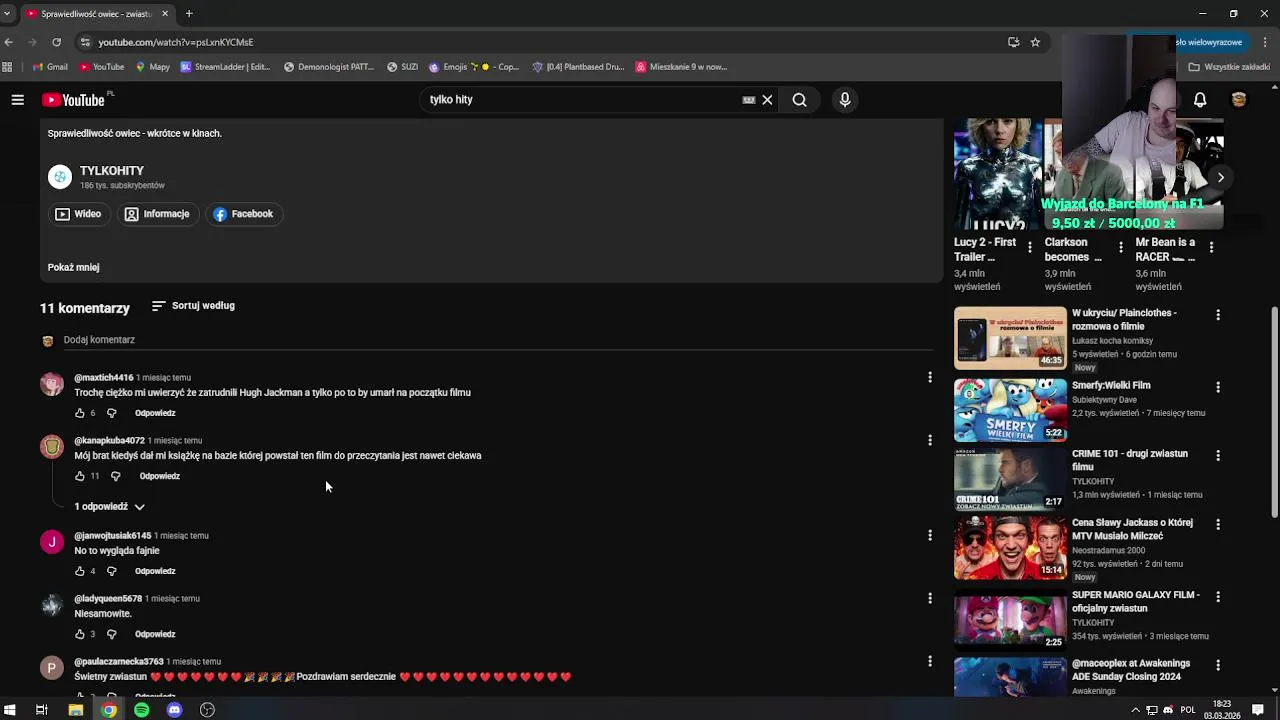Open Mieszkanie 9 w nowym bookmark
The width and height of the screenshot is (1280, 720).
click(x=681, y=67)
